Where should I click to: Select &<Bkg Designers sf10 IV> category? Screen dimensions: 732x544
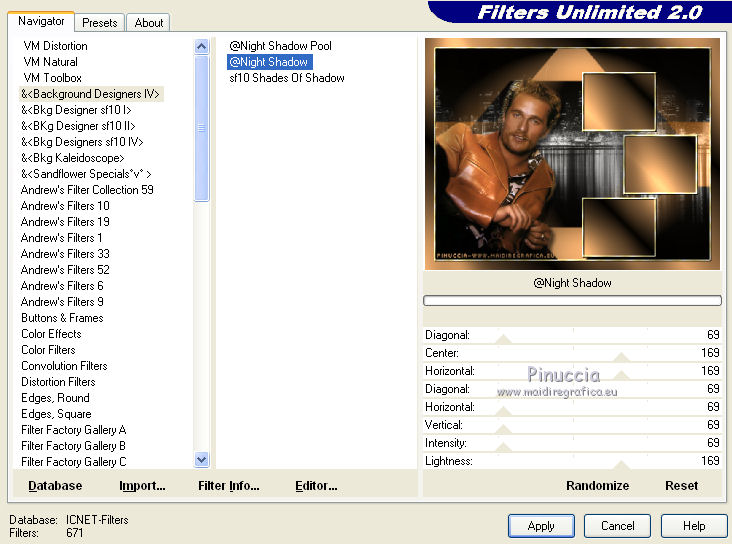(x=82, y=141)
